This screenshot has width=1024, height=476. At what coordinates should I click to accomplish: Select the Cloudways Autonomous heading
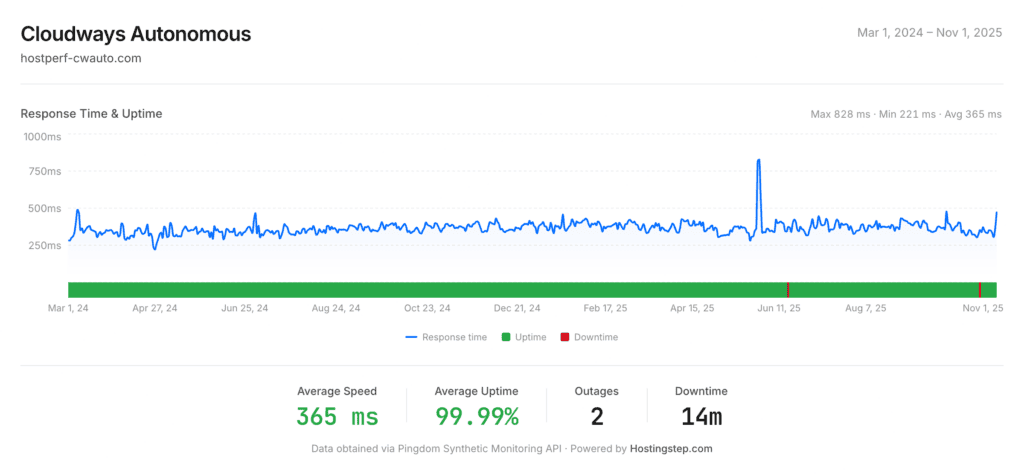click(136, 34)
